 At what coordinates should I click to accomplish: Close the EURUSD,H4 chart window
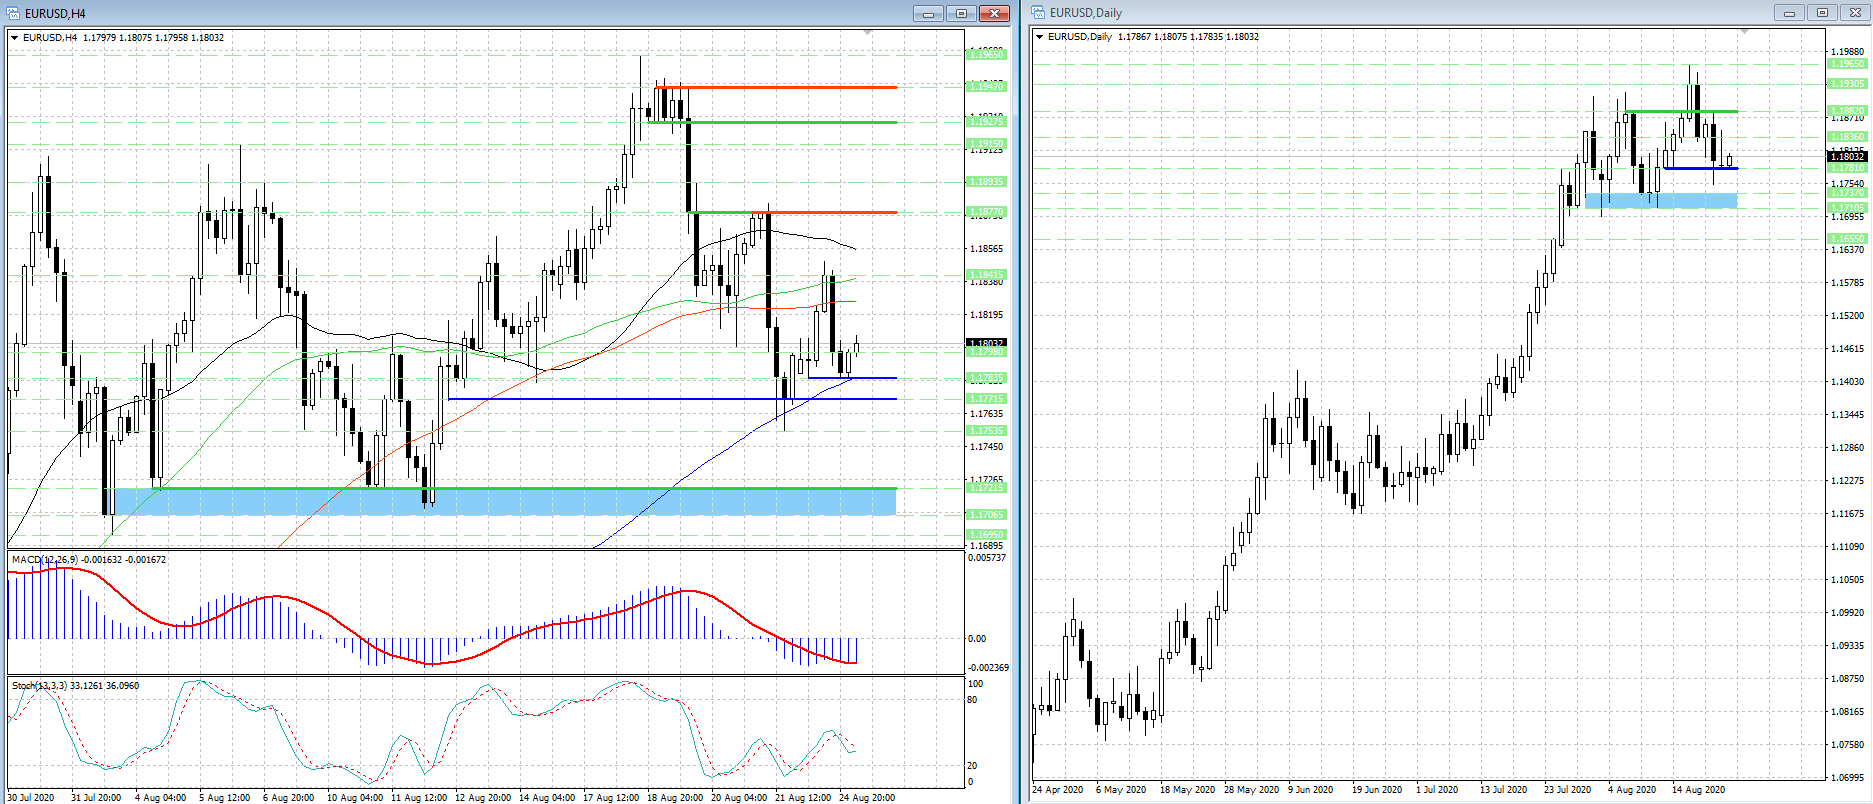pyautogui.click(x=994, y=13)
